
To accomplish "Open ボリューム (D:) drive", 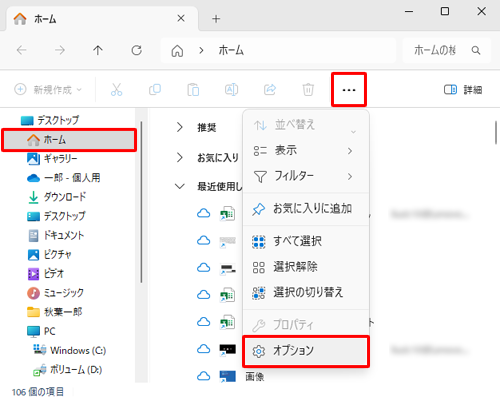I will click(x=69, y=370).
